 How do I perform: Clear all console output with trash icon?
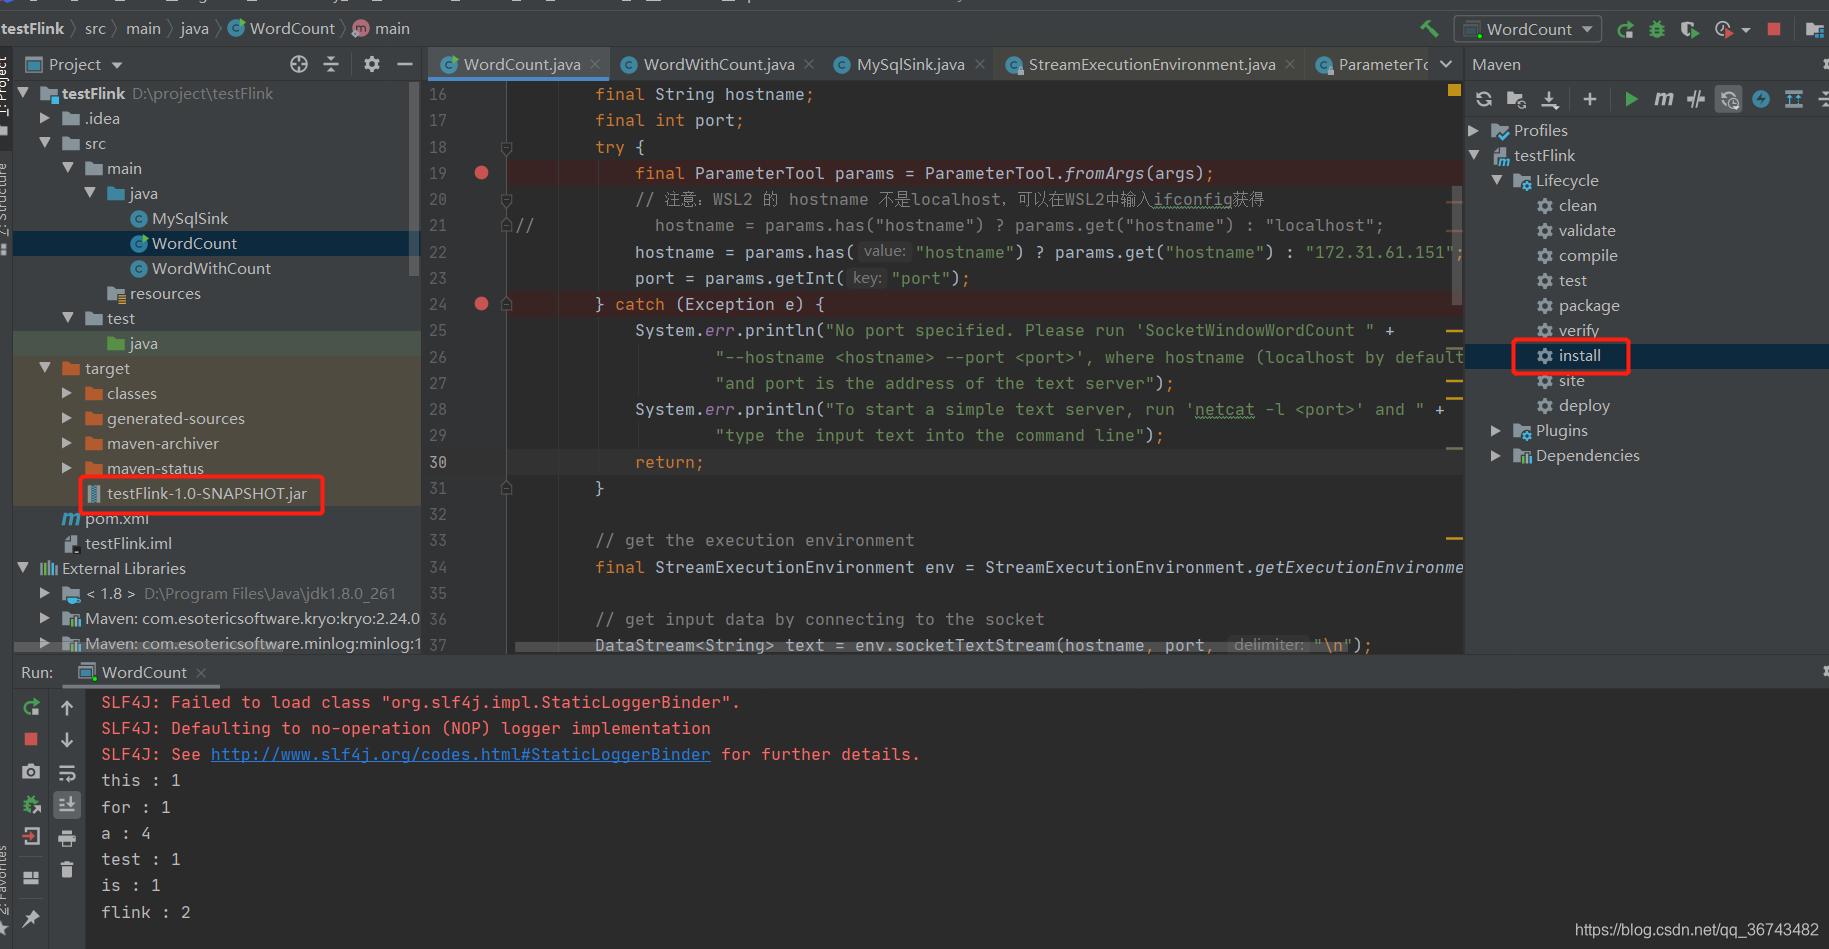[x=67, y=870]
